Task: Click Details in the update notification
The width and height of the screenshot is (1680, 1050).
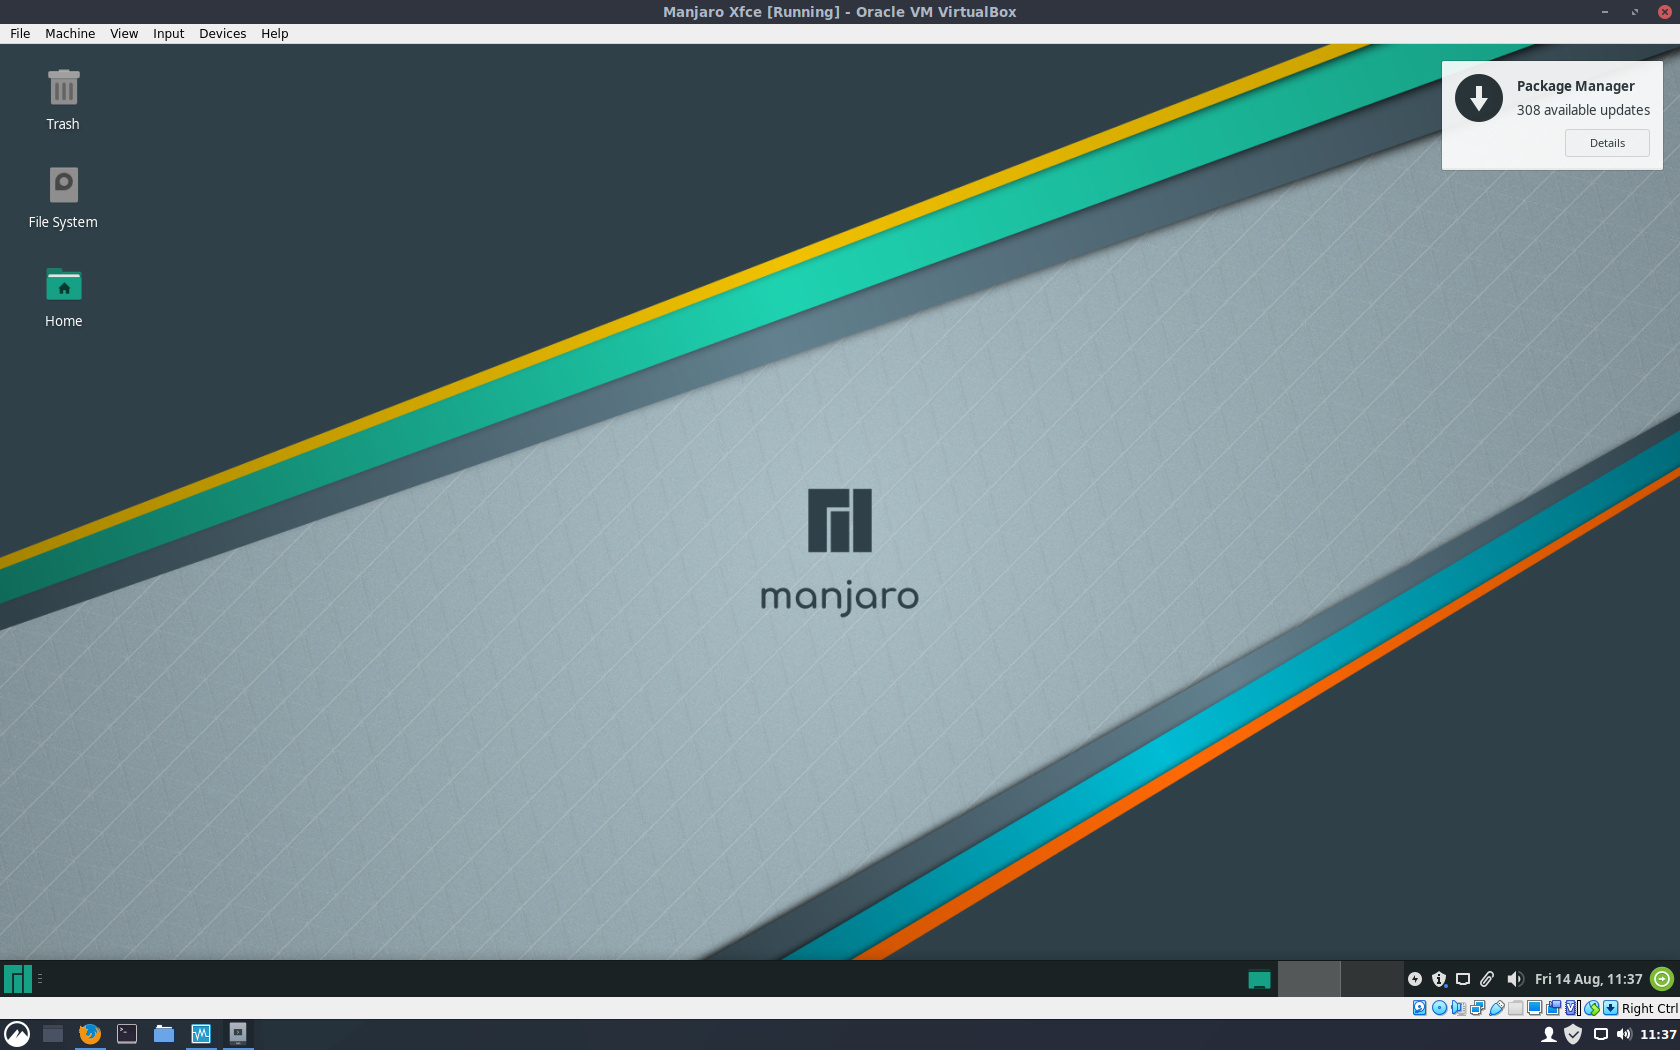Action: [x=1607, y=143]
